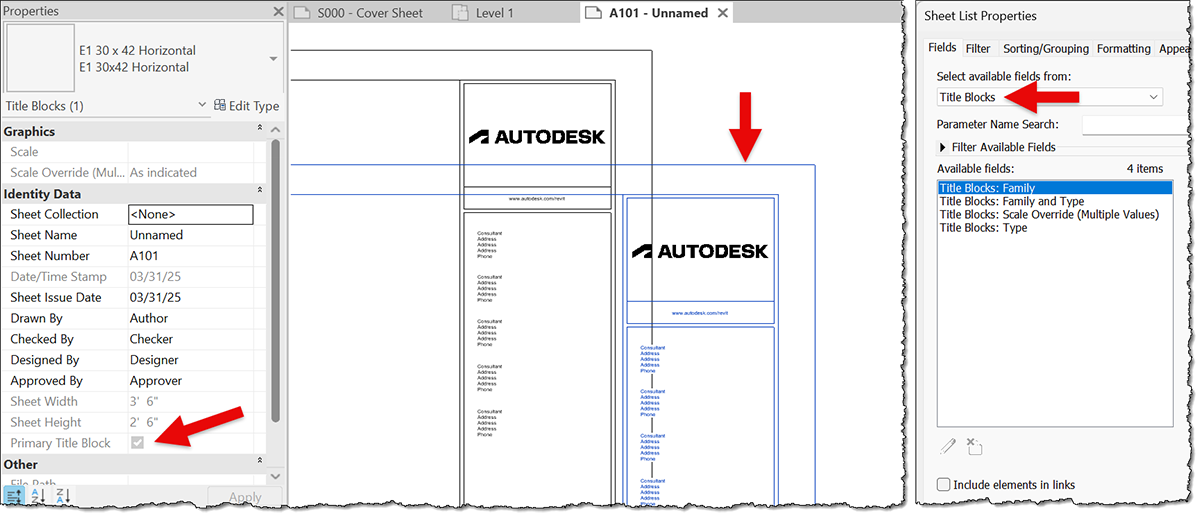Open the Sorting/Grouping tab

click(x=1046, y=48)
